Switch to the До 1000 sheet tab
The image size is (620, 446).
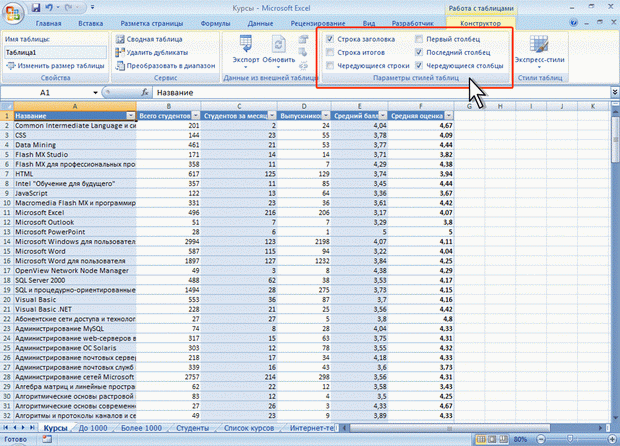pyautogui.click(x=93, y=428)
